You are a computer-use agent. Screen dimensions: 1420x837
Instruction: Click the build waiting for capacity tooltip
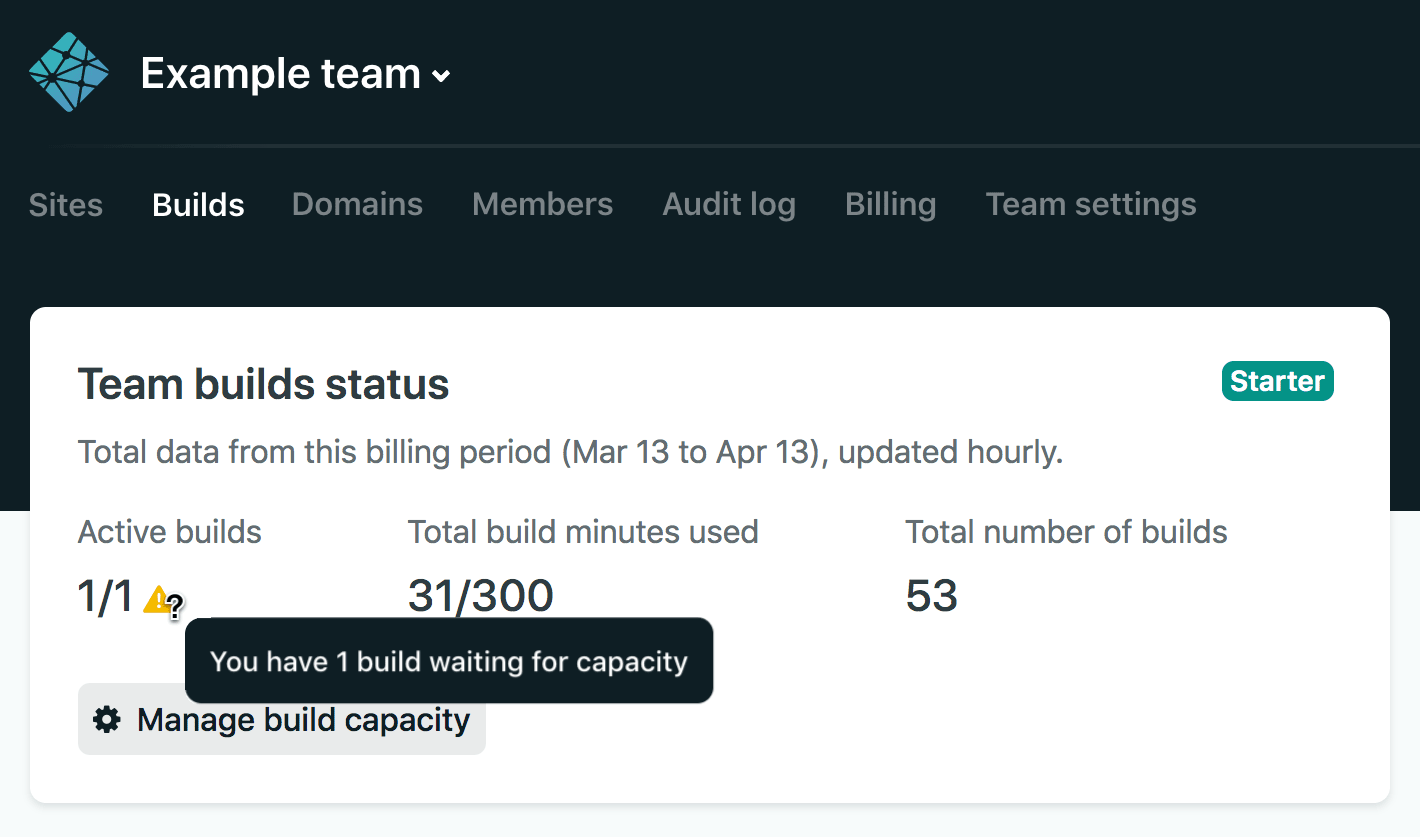(449, 661)
